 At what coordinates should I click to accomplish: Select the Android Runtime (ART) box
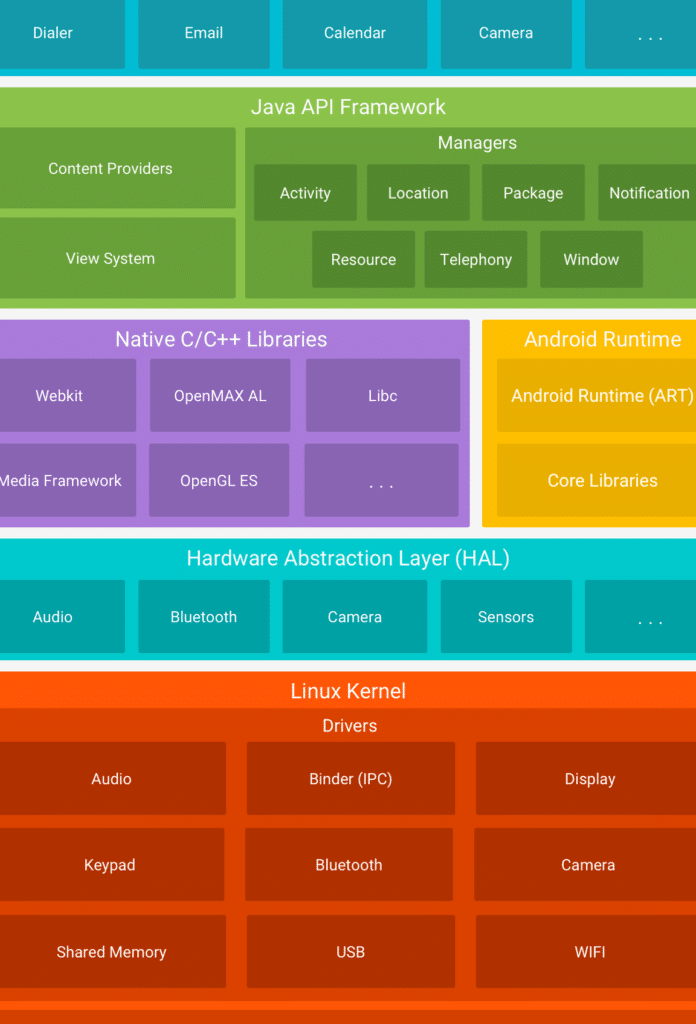[598, 396]
